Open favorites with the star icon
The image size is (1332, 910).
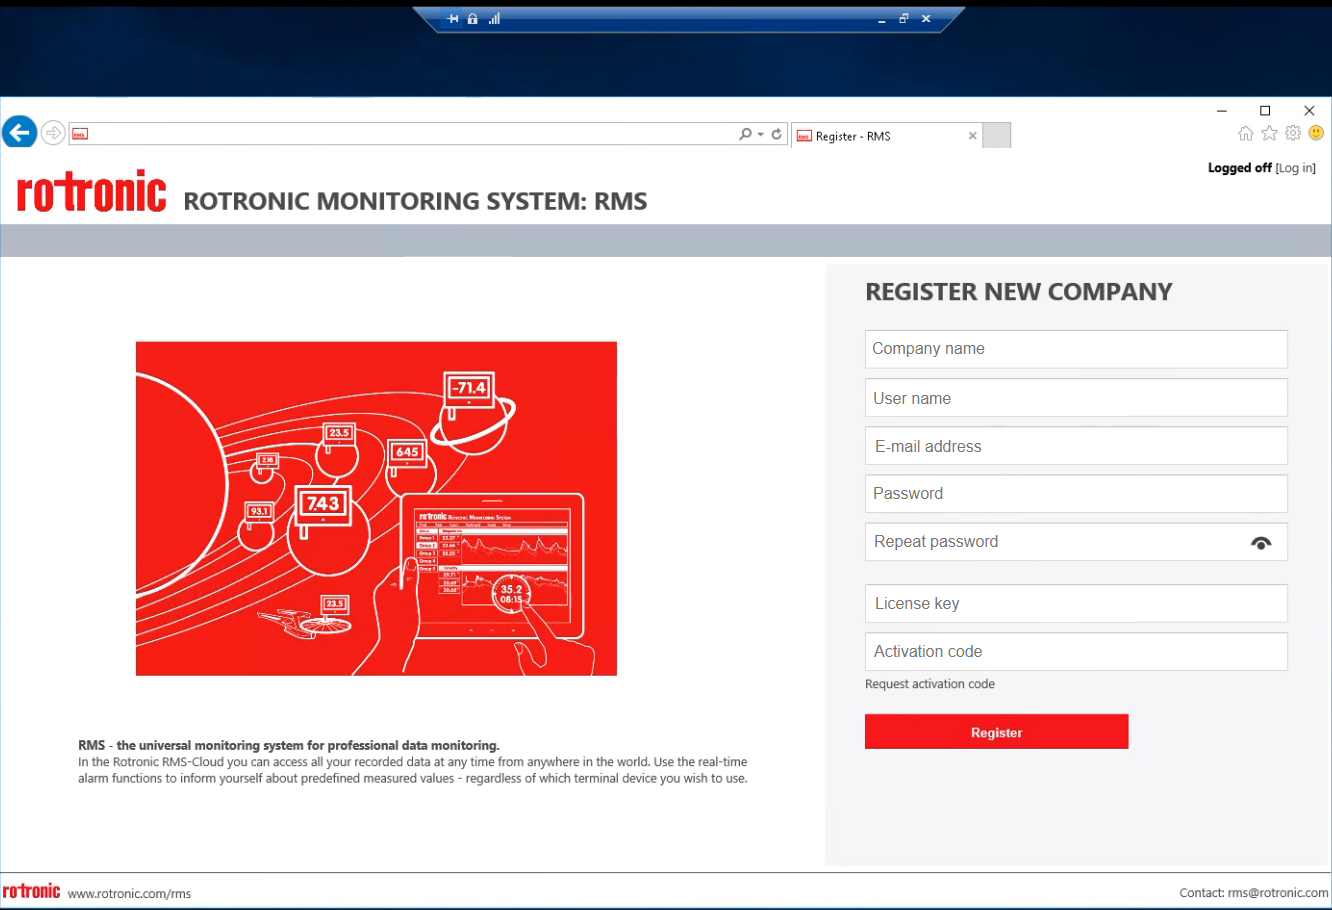1269,133
